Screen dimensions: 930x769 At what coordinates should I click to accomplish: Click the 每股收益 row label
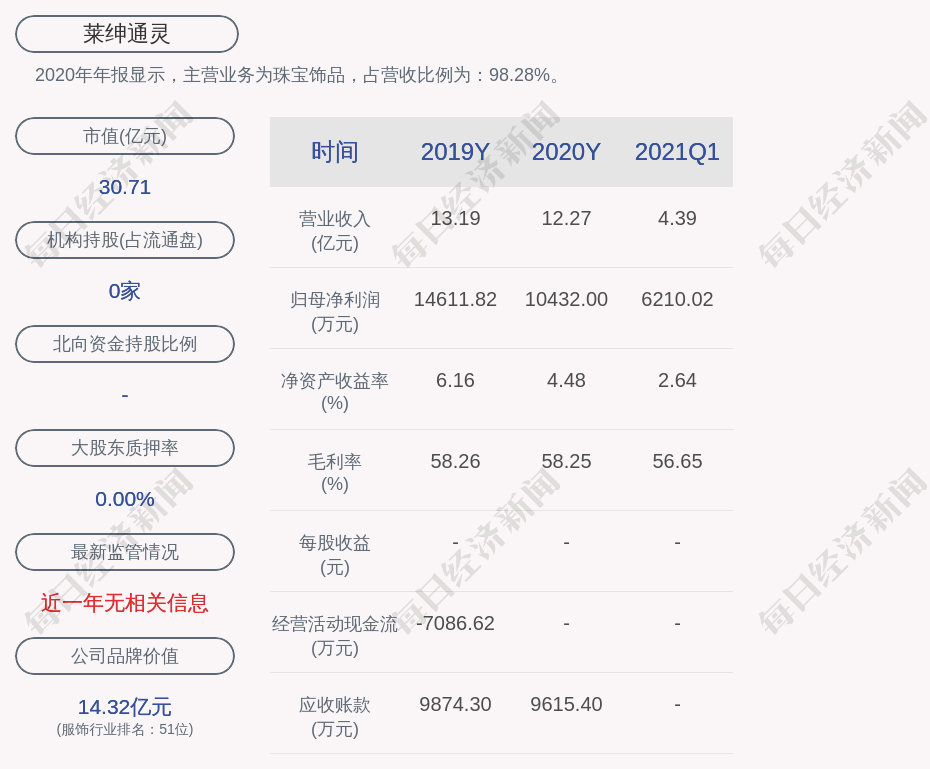coord(335,555)
